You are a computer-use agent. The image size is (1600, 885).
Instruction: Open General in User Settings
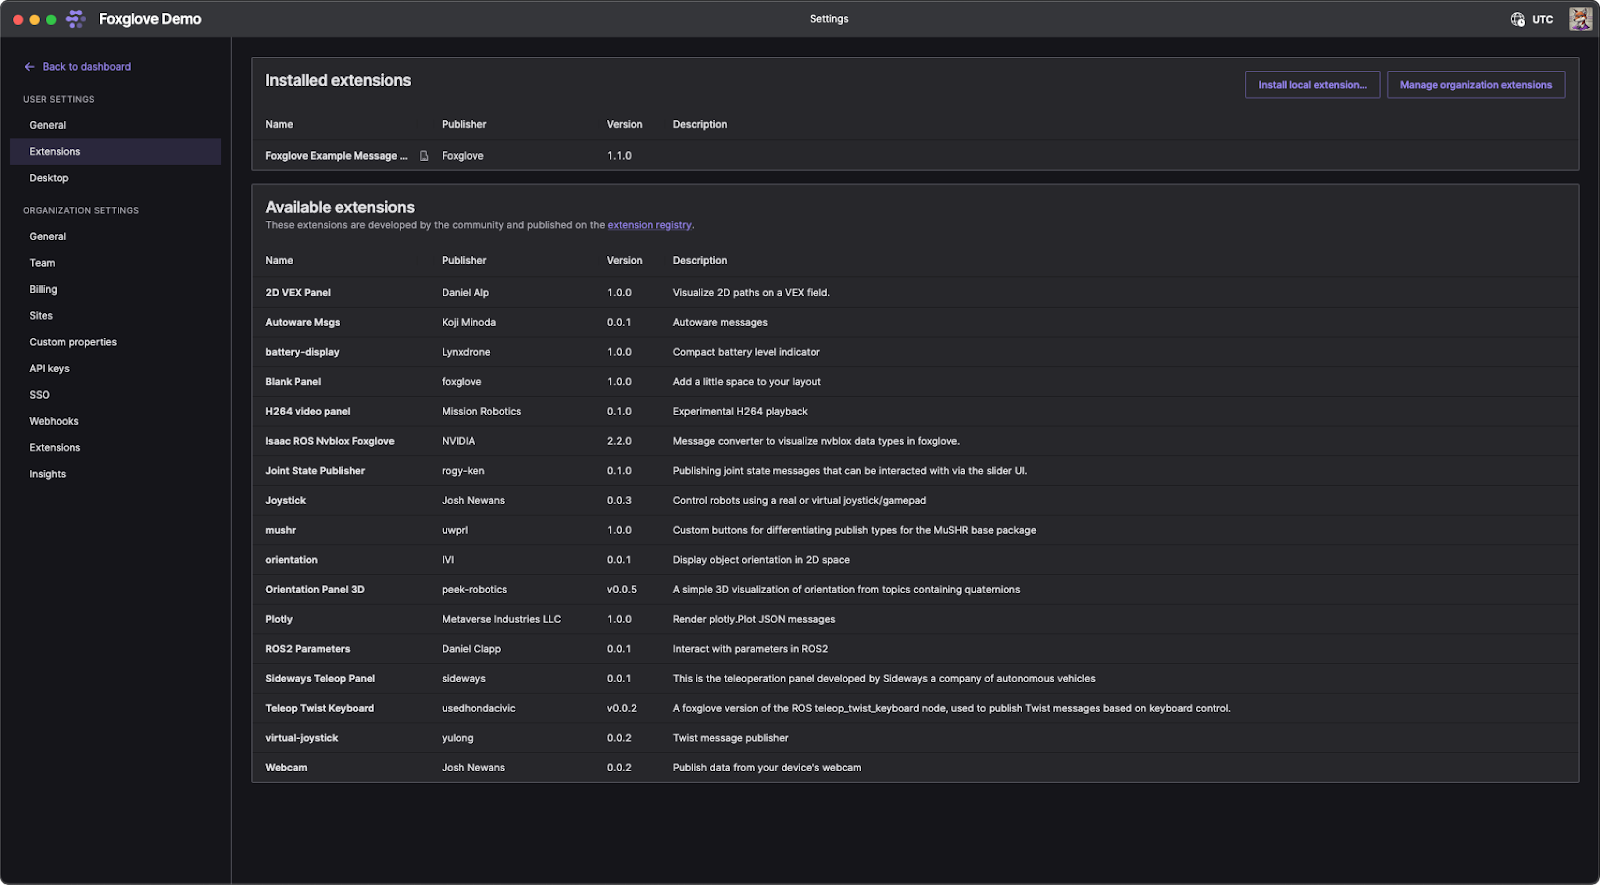[48, 125]
